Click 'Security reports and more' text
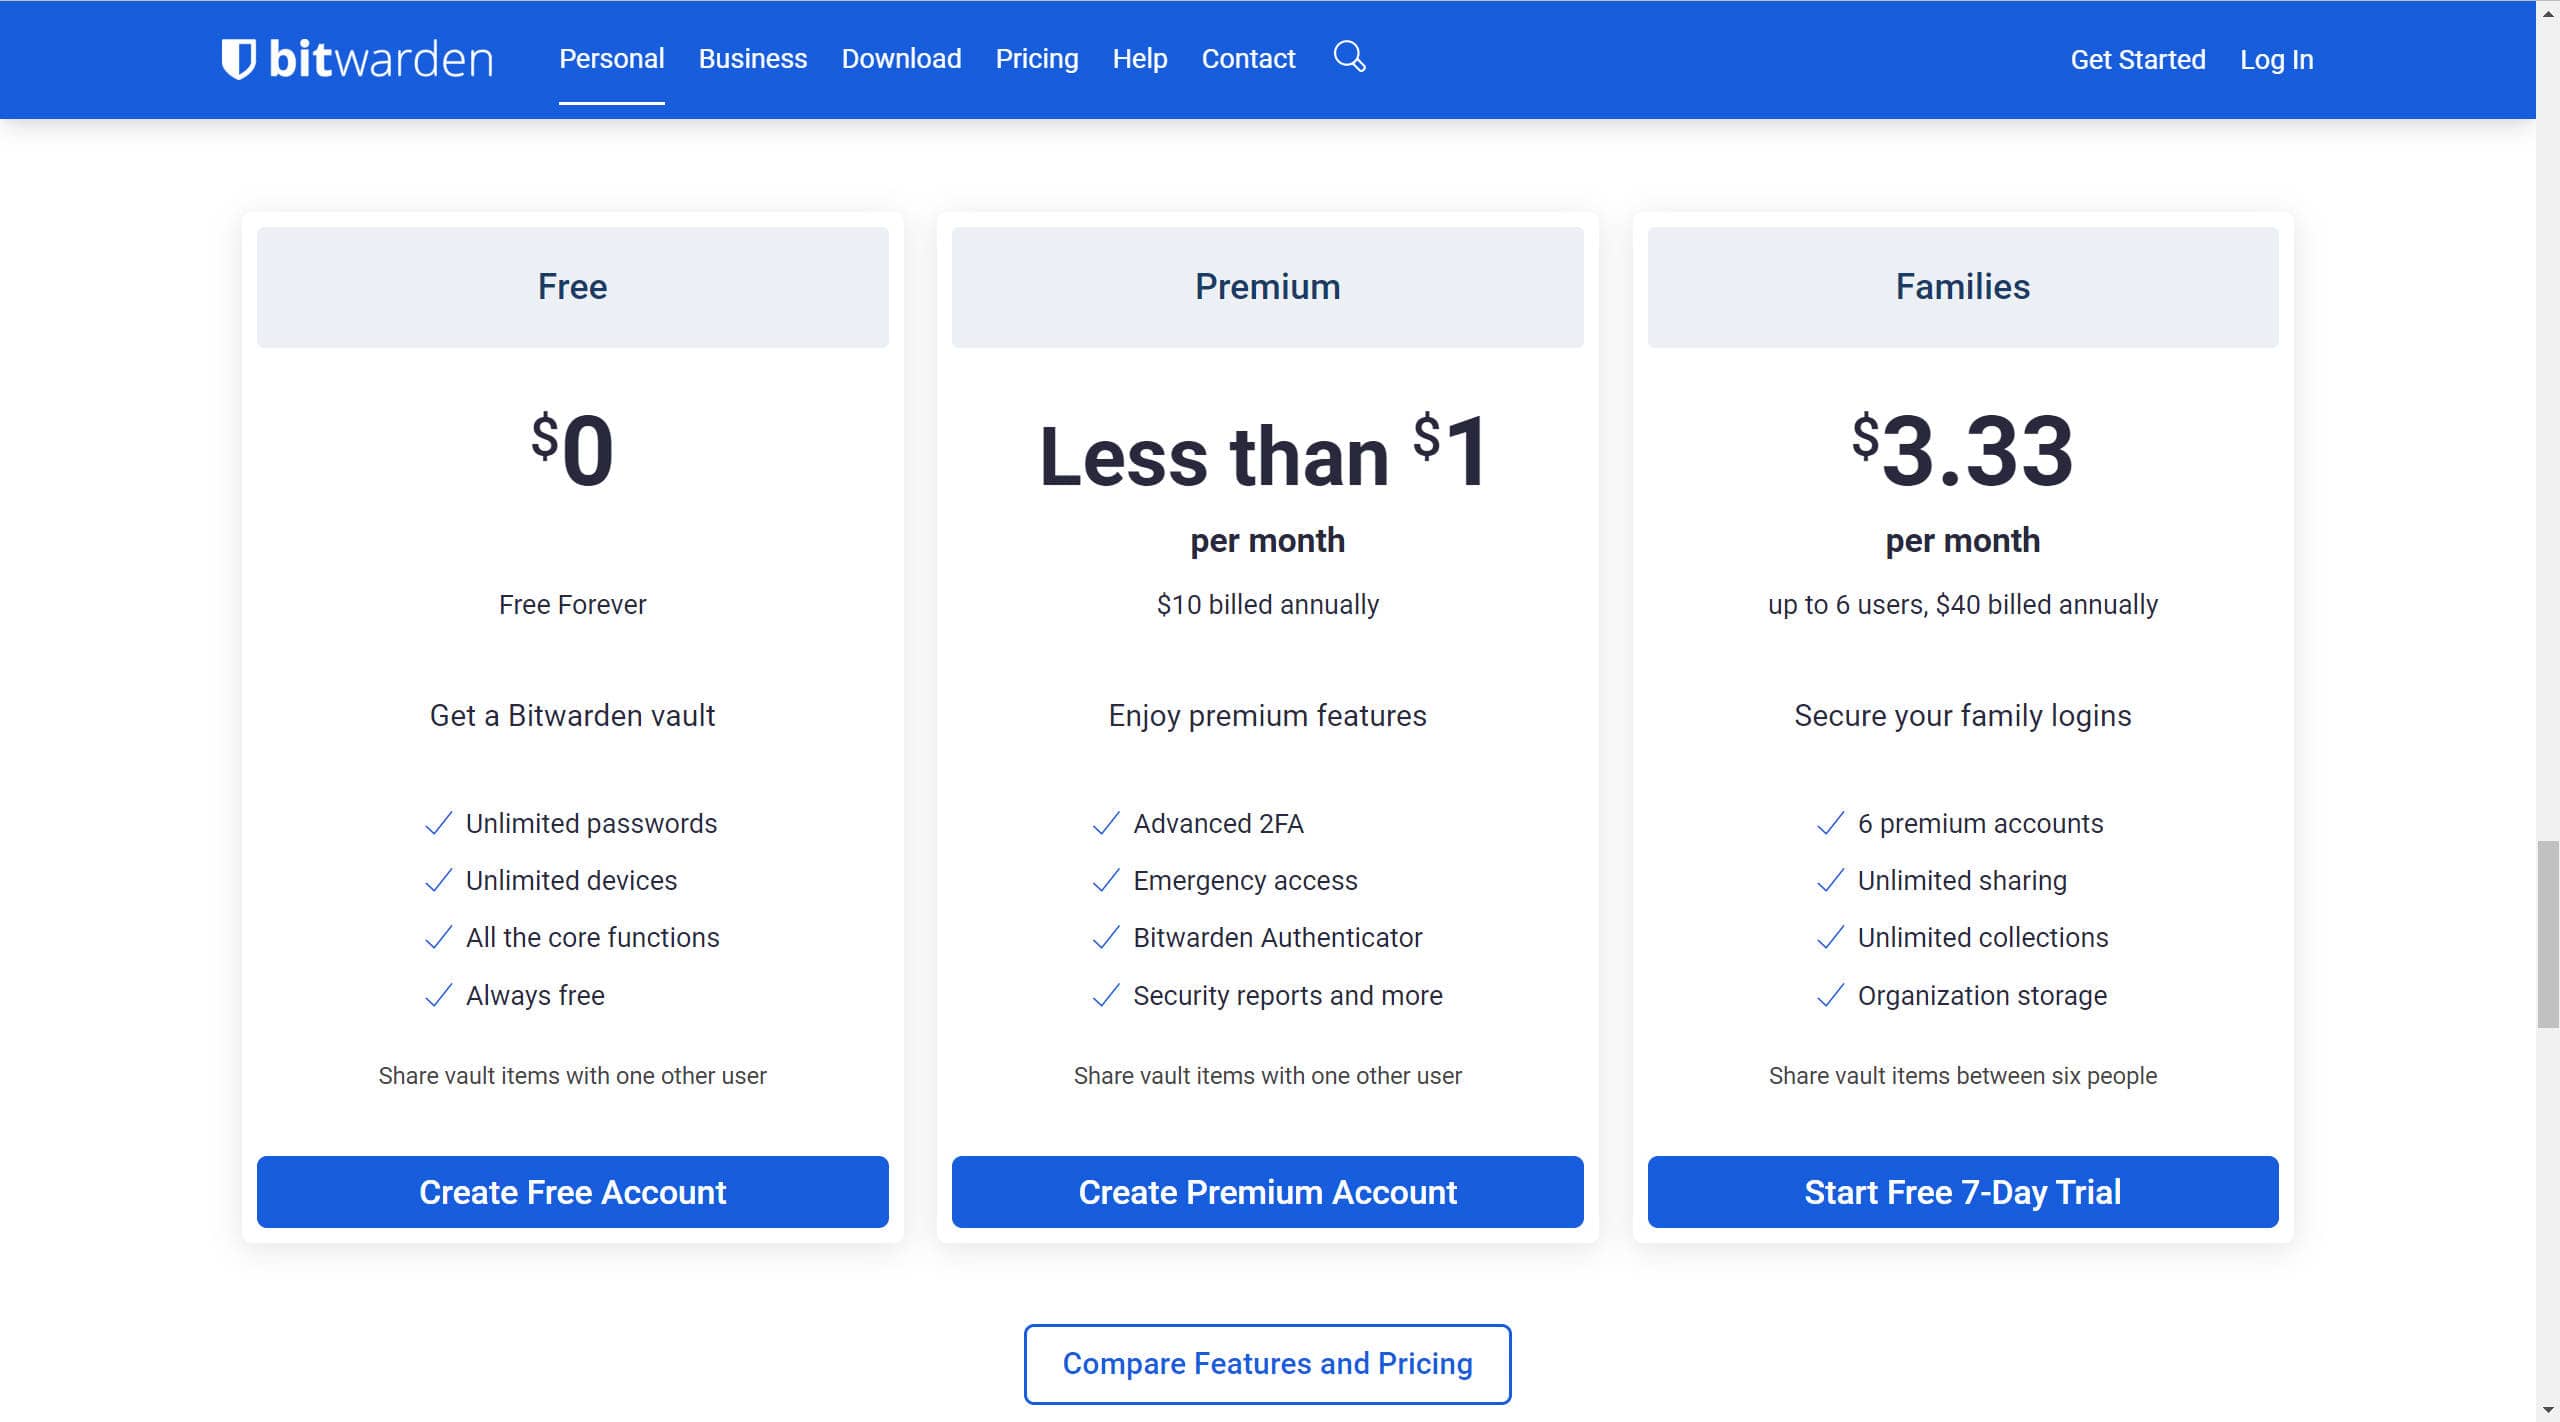 (1287, 995)
